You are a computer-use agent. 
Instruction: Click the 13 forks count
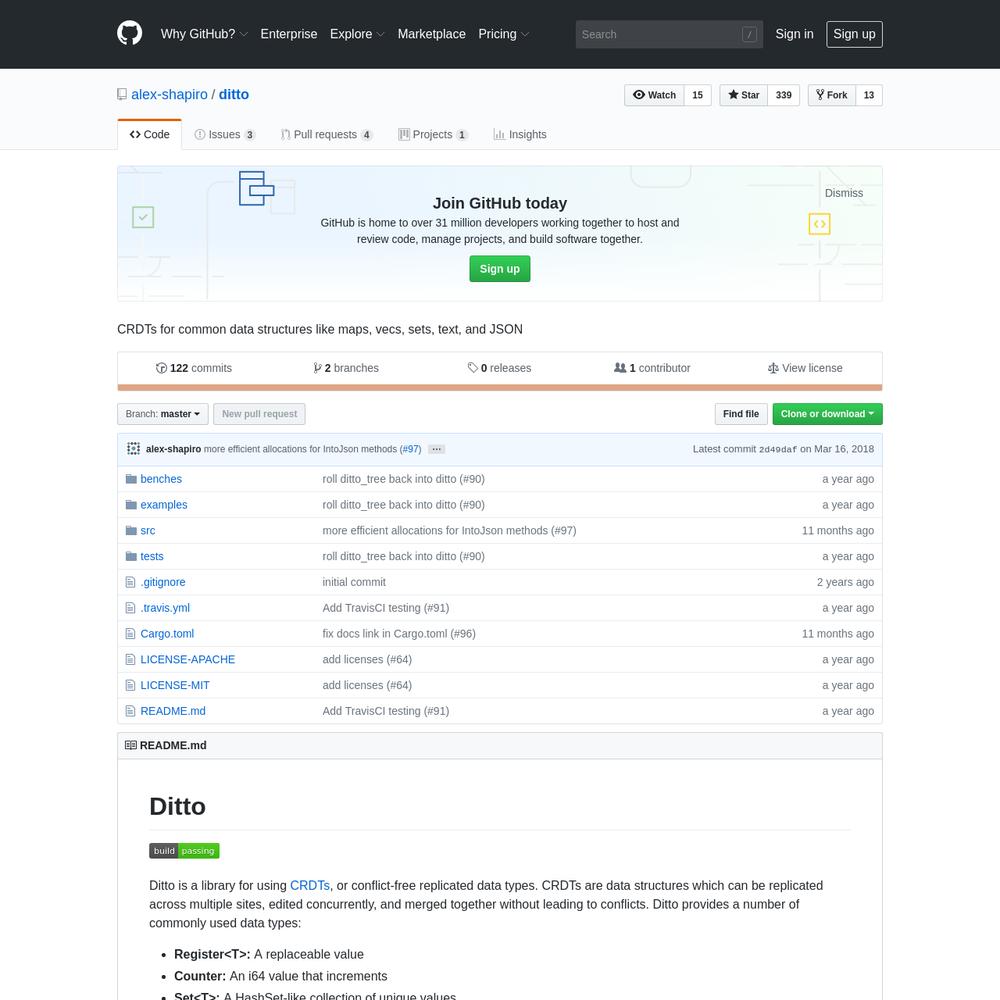coord(869,95)
